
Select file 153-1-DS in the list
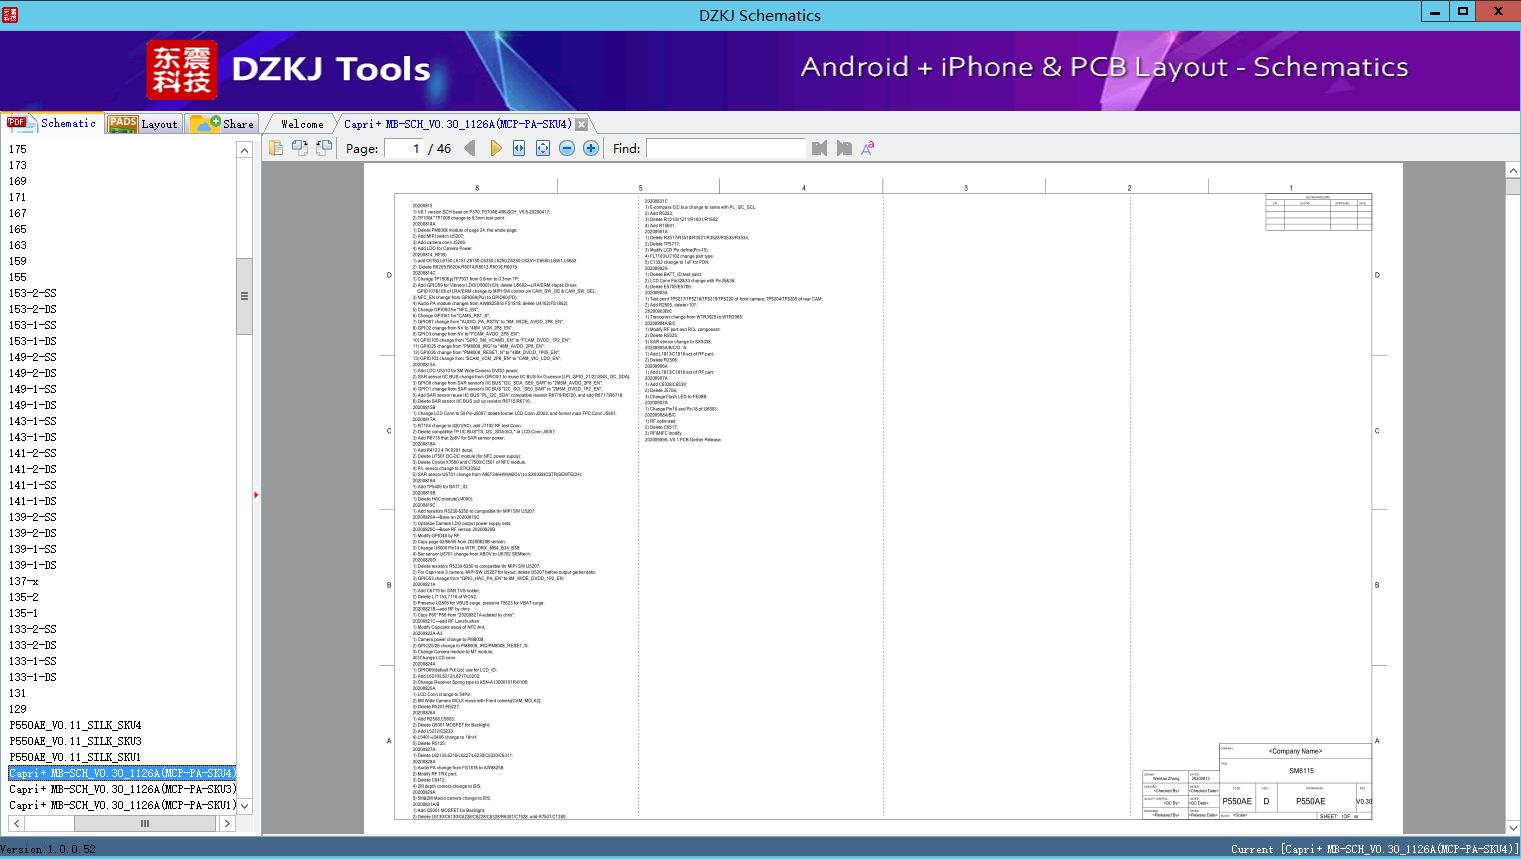(33, 341)
